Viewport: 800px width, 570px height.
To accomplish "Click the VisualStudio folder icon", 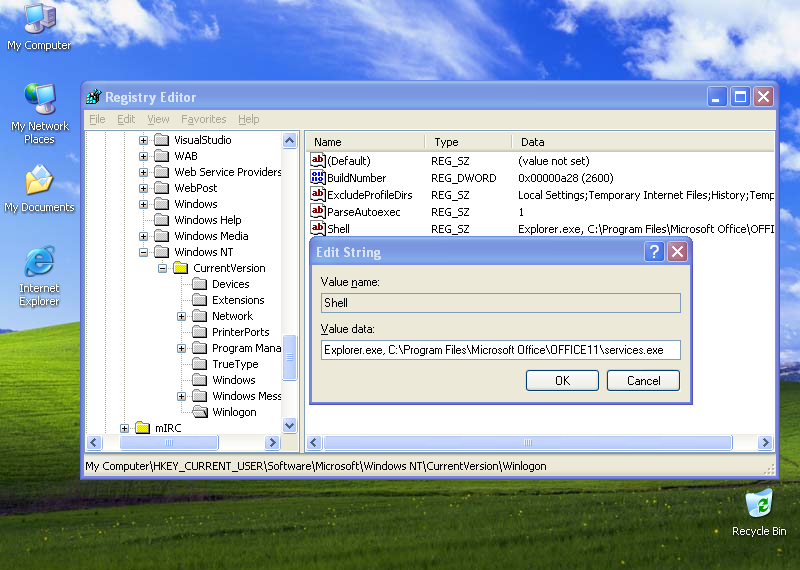I will pos(162,140).
